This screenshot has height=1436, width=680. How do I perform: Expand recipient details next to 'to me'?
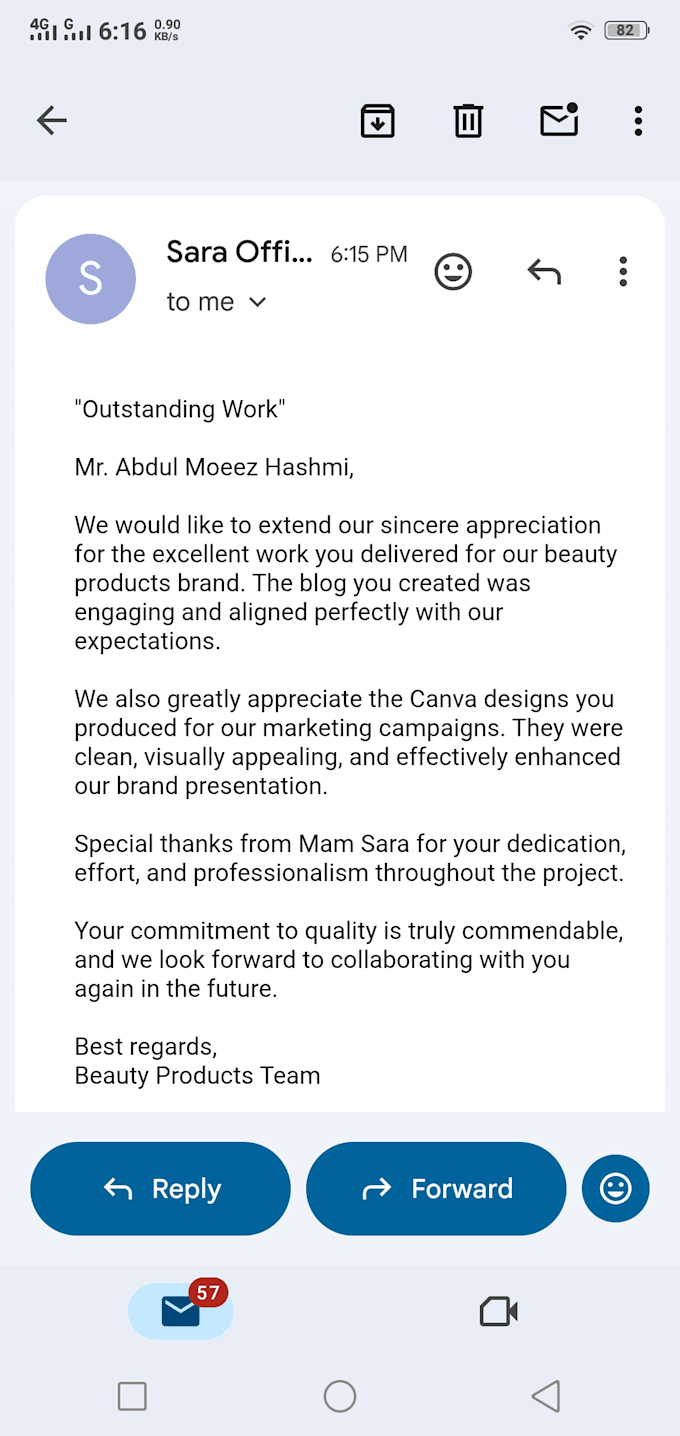pyautogui.click(x=258, y=302)
